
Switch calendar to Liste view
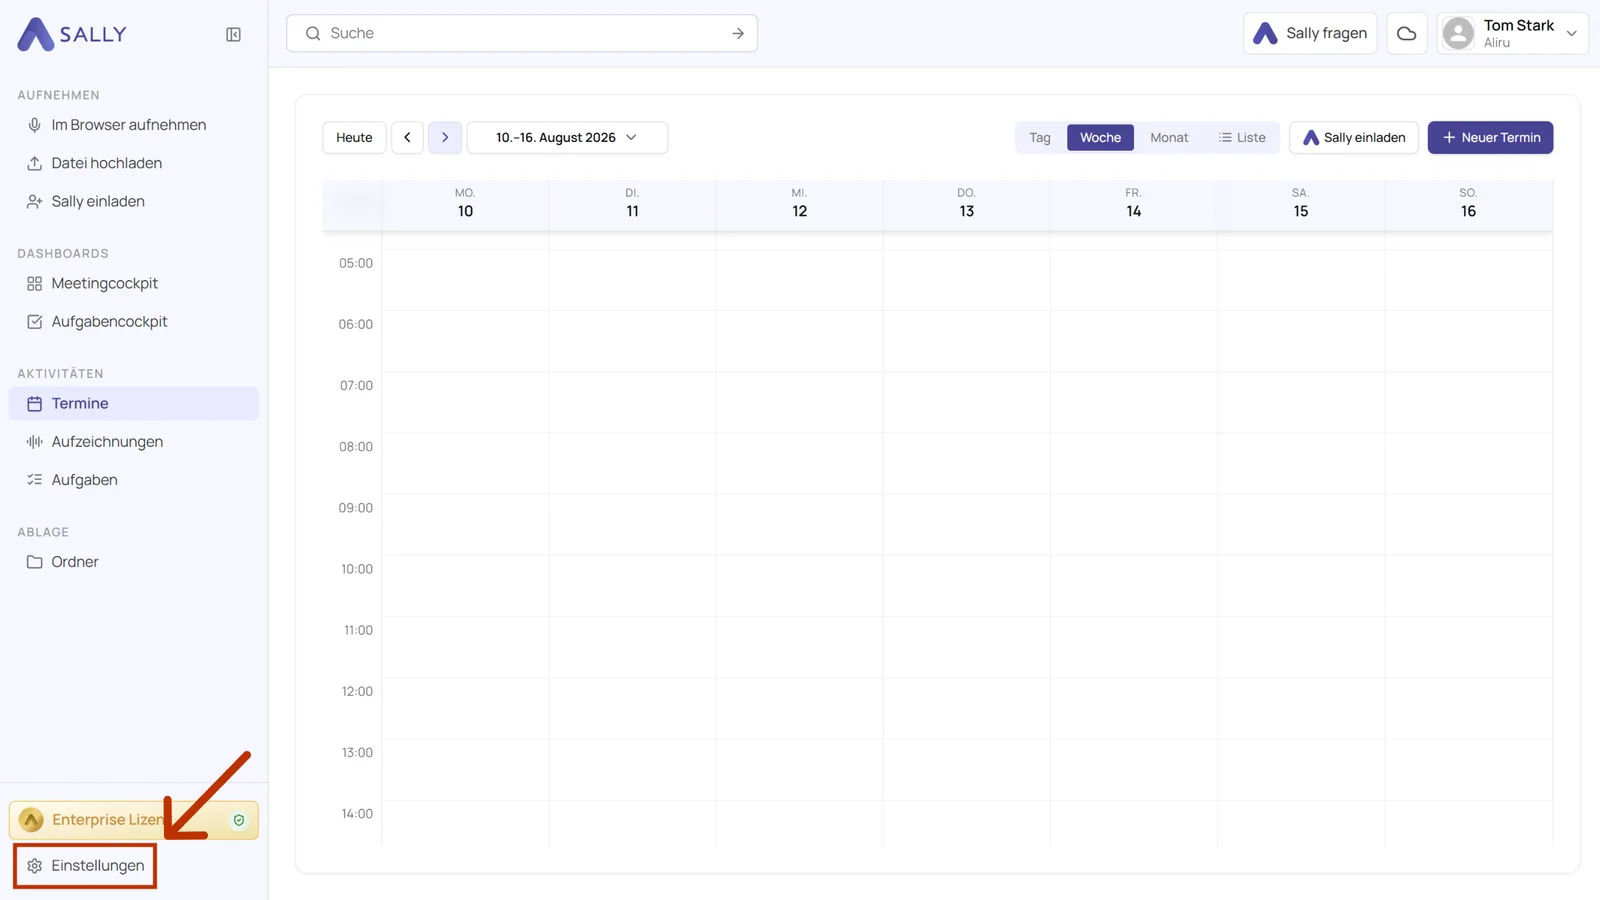pyautogui.click(x=1242, y=138)
